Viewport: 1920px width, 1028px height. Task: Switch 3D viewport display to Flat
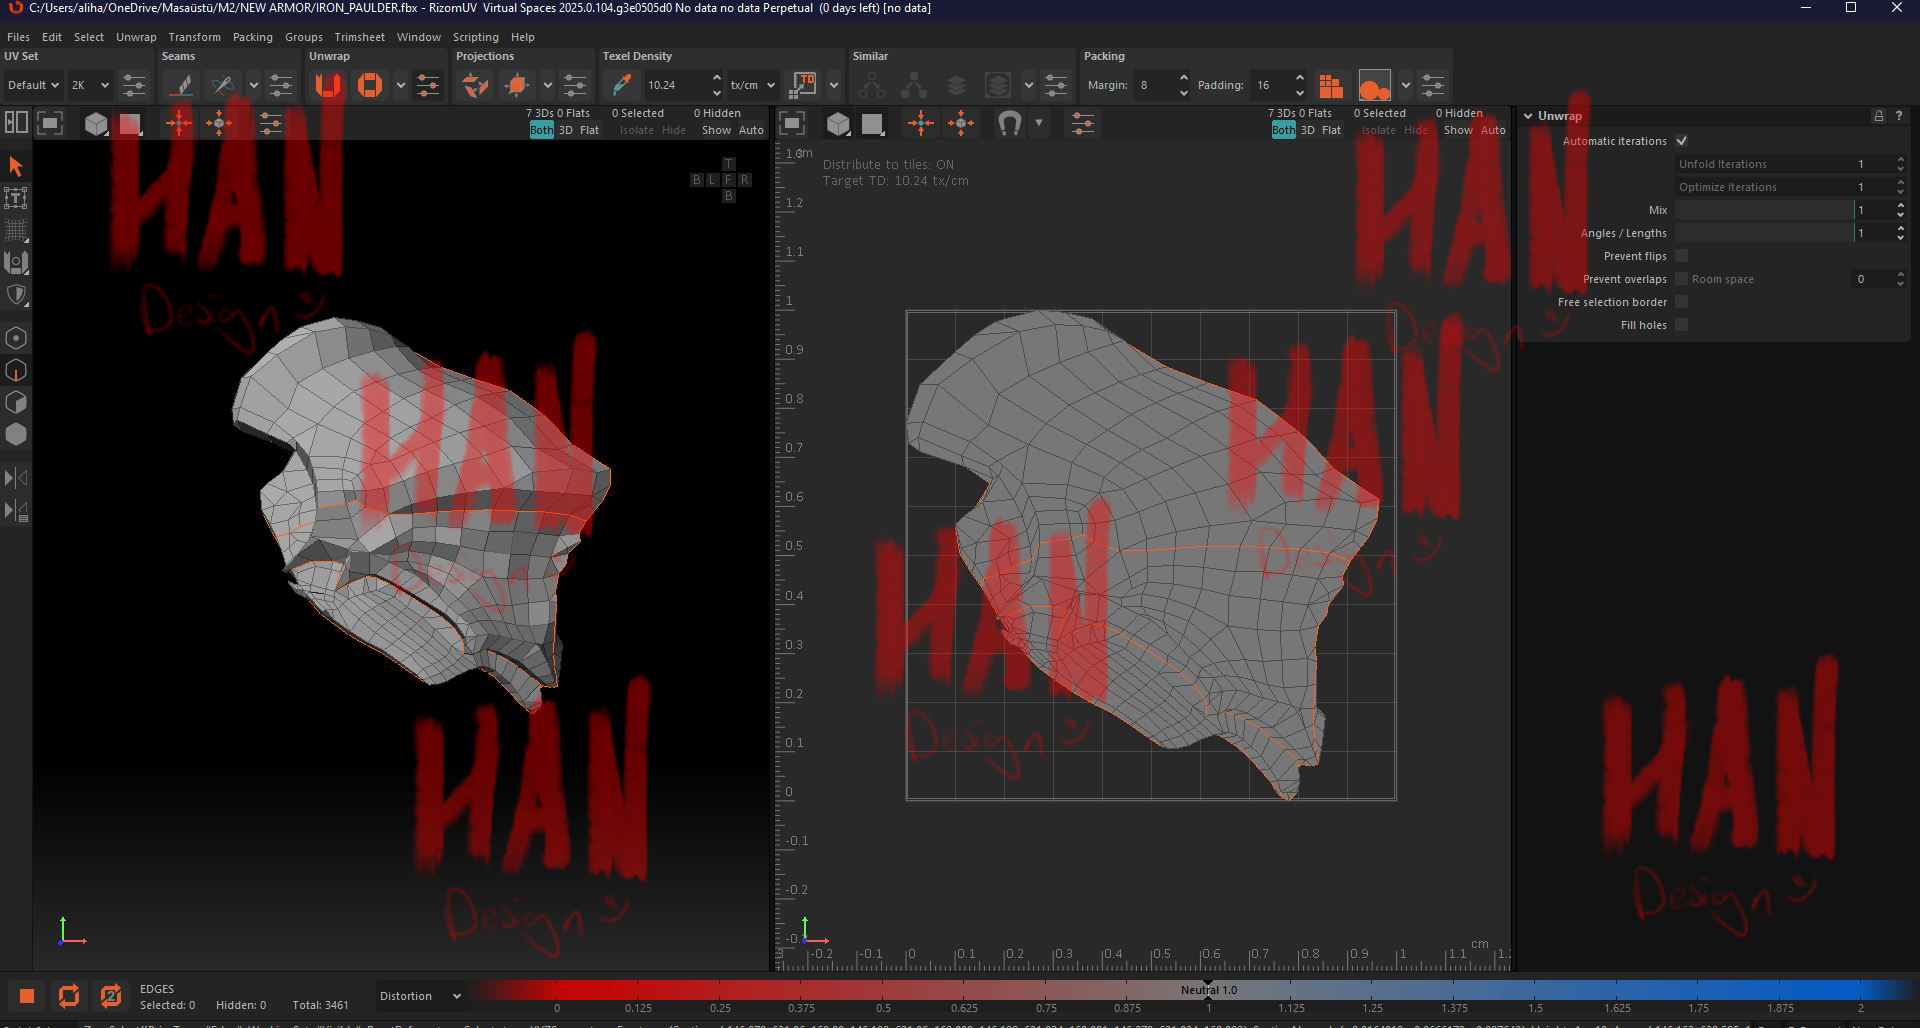(x=589, y=130)
